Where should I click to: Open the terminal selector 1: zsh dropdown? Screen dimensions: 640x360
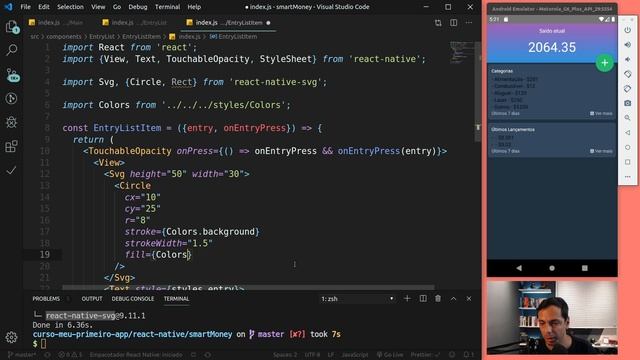(x=357, y=299)
